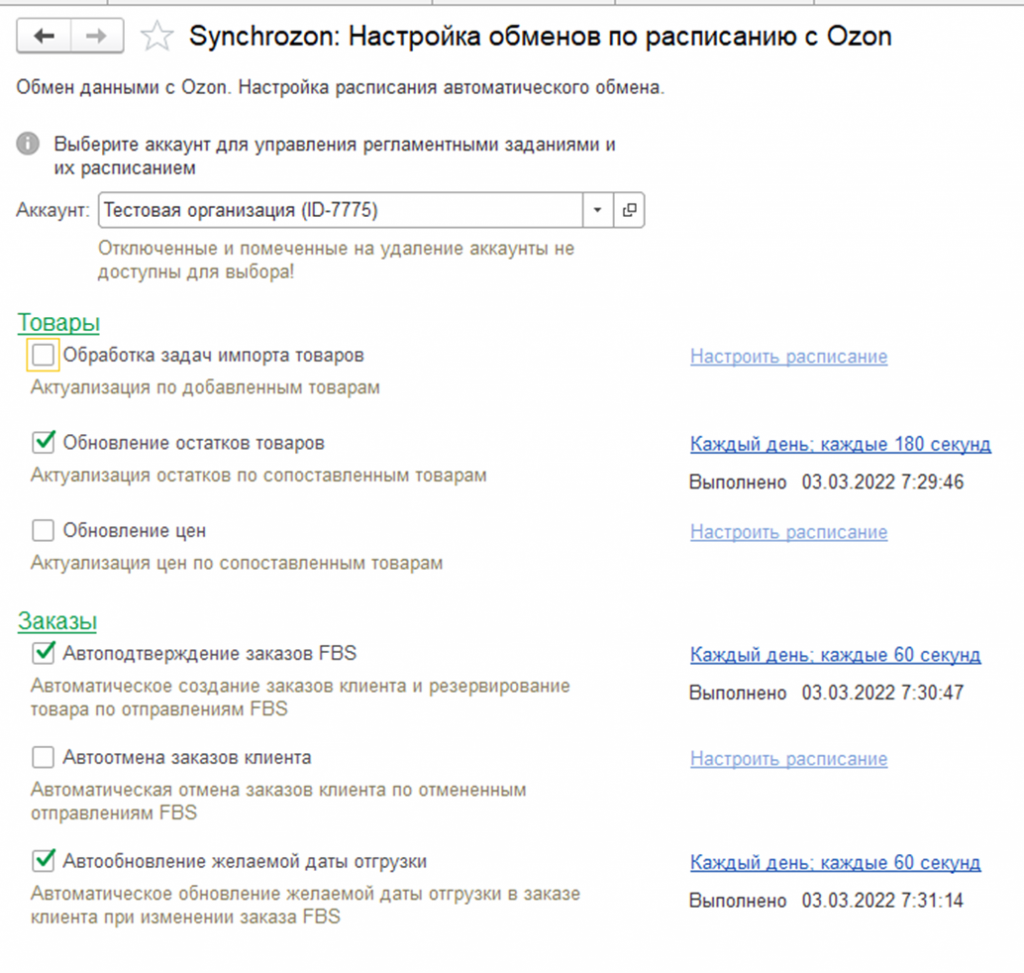Enable Обновление цен checkbox
Image resolution: width=1024 pixels, height=973 pixels.
pos(43,530)
